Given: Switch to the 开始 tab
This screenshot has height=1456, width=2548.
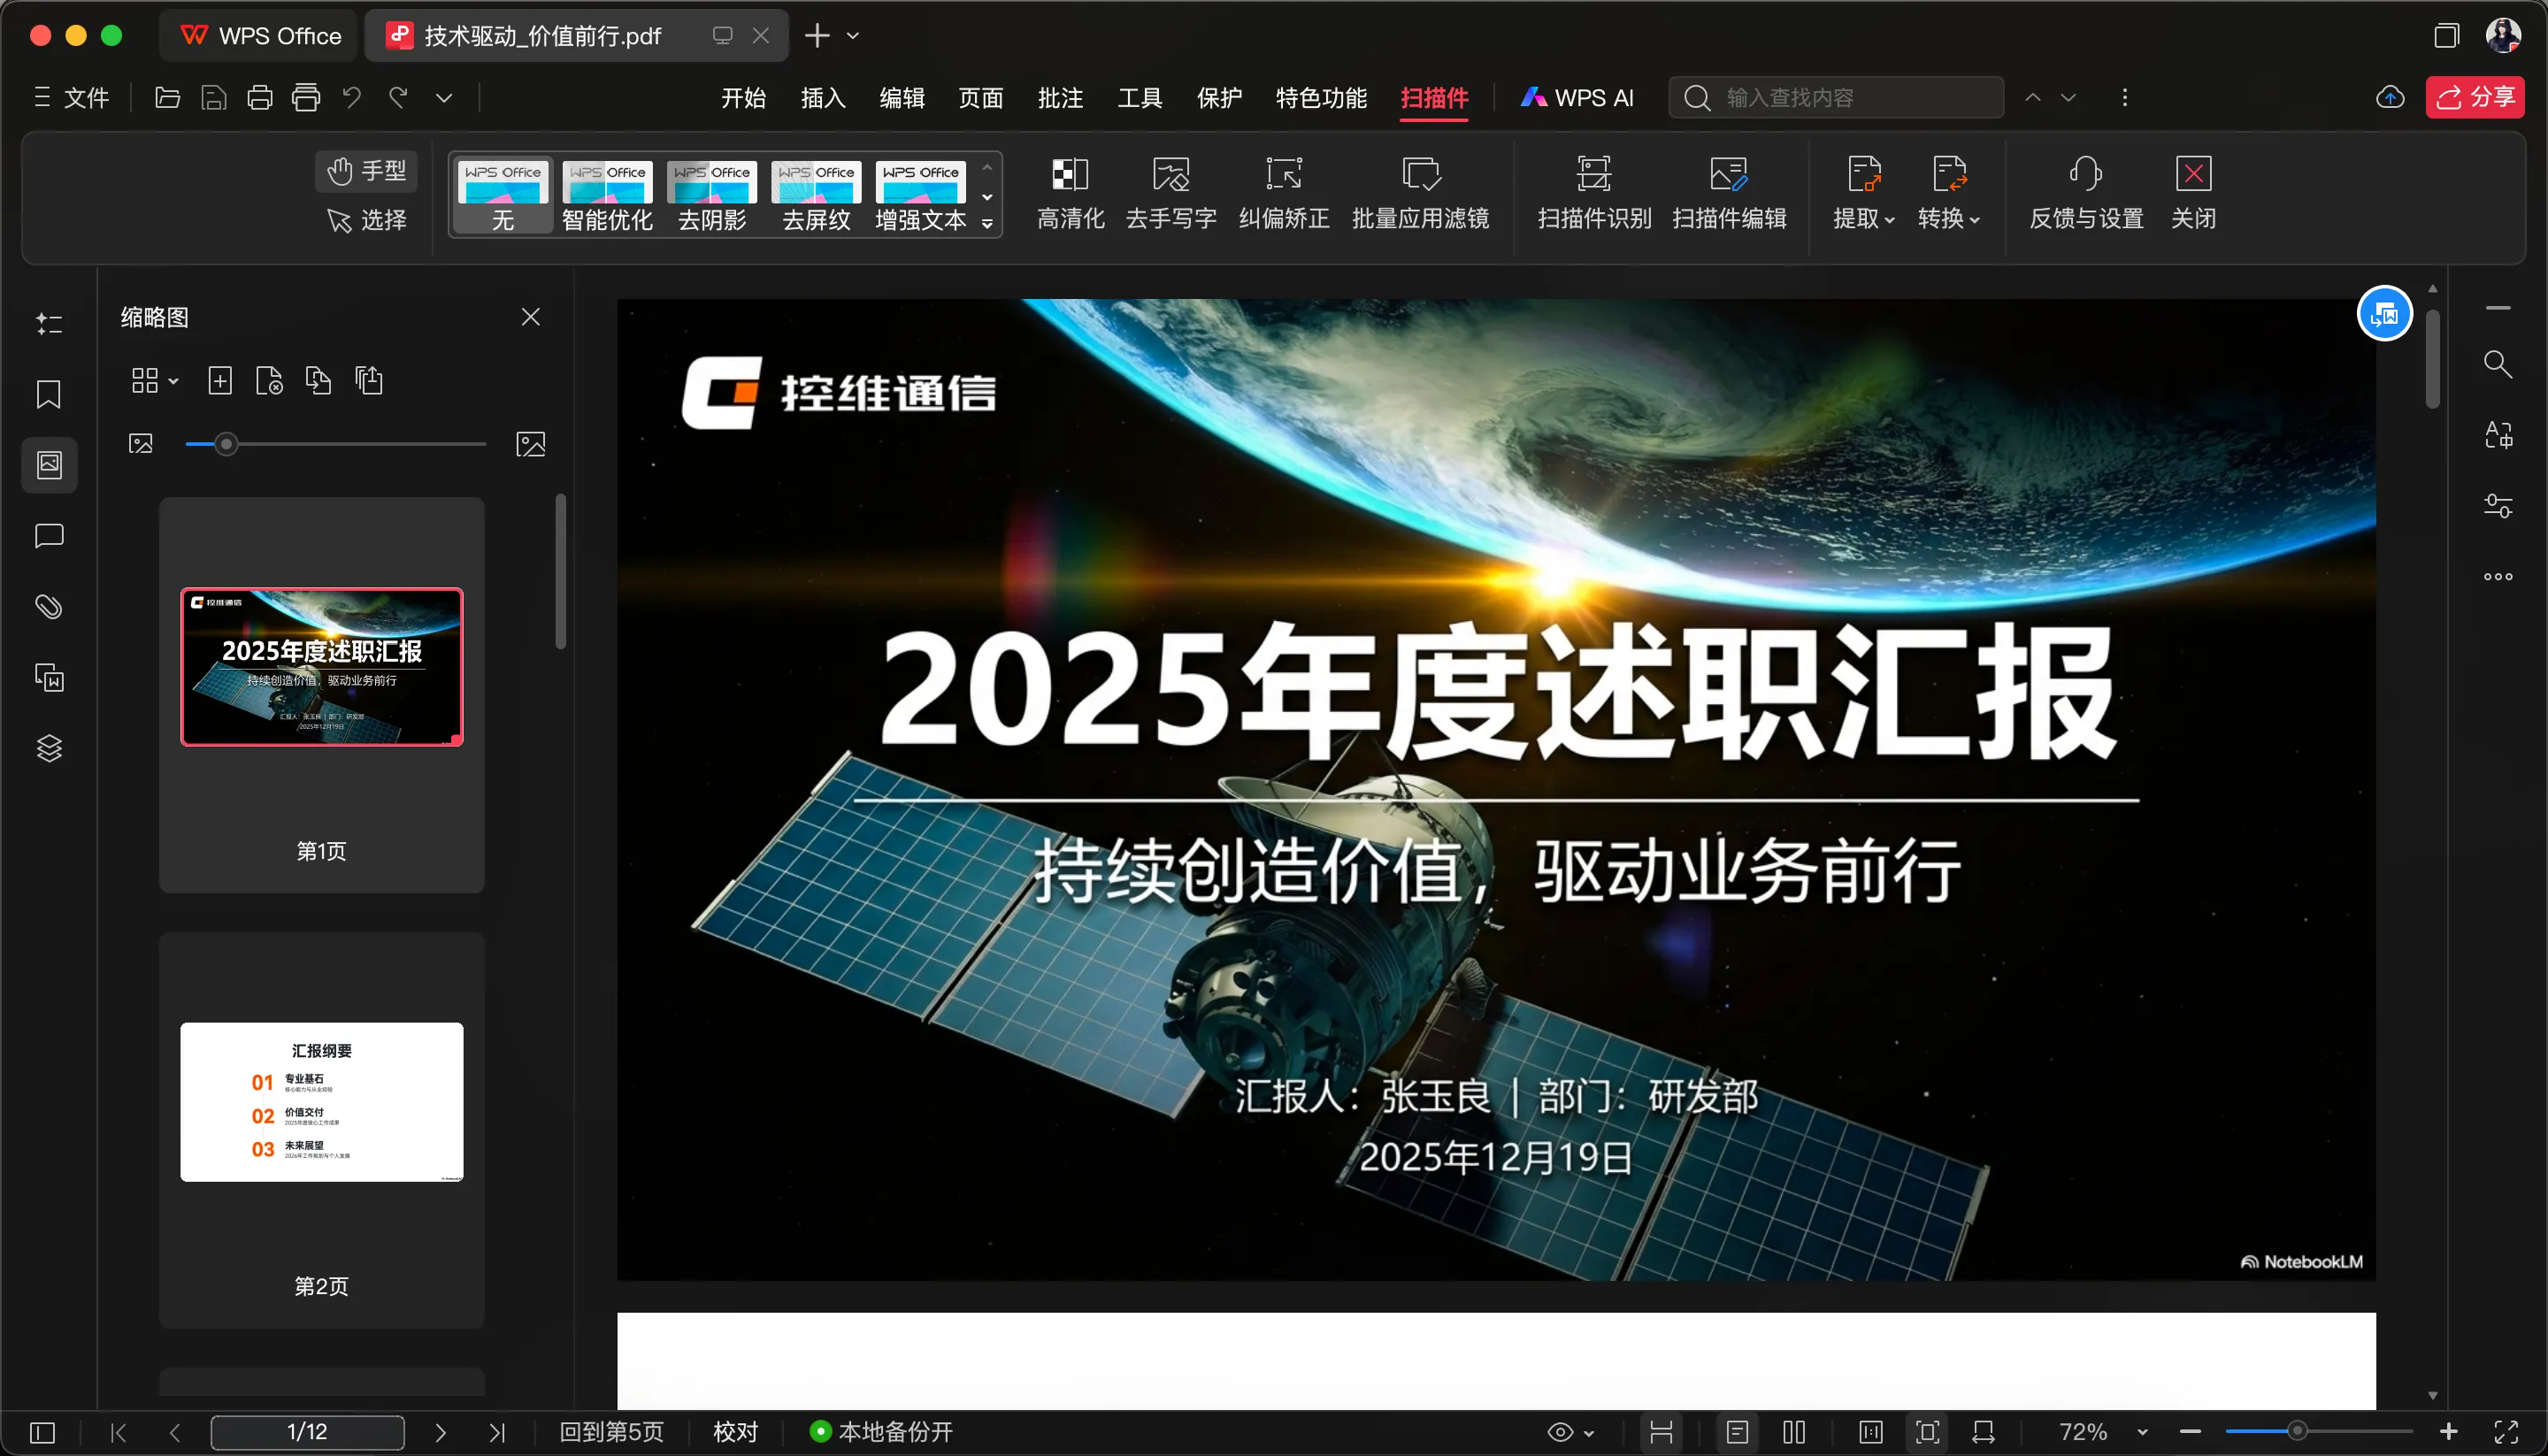Looking at the screenshot, I should pos(744,97).
